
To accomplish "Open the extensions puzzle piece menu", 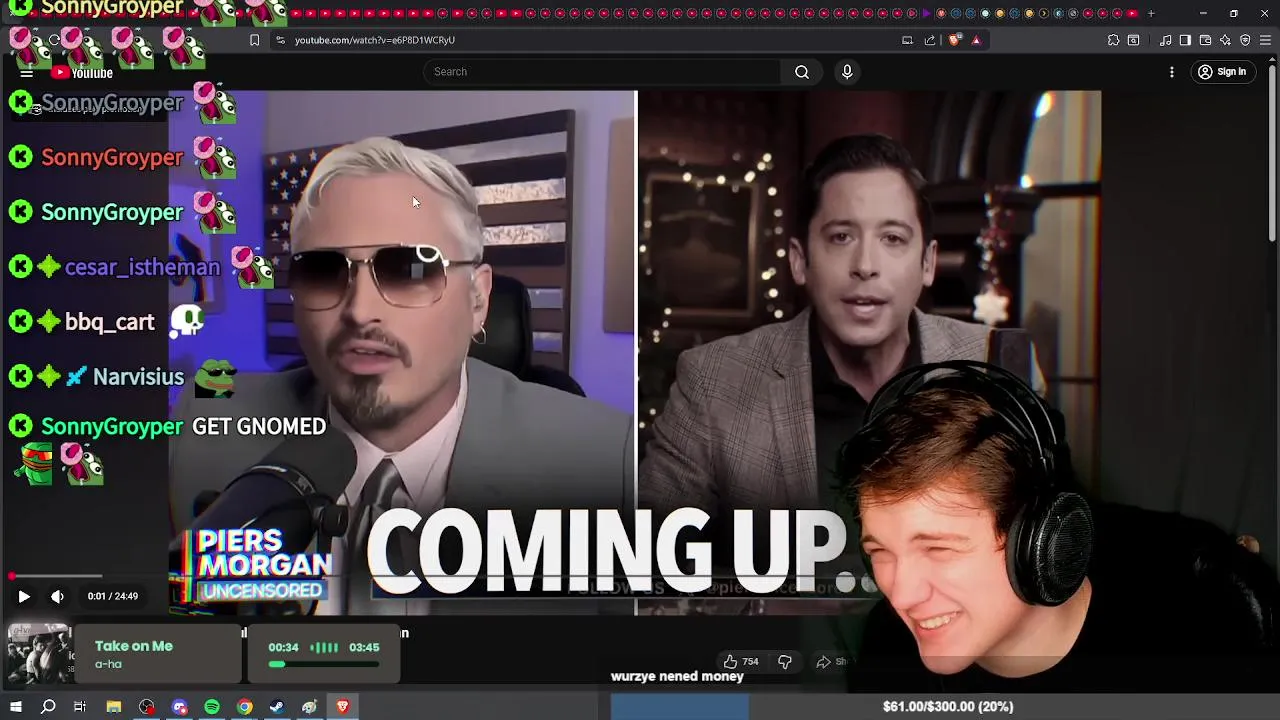I will point(1113,40).
